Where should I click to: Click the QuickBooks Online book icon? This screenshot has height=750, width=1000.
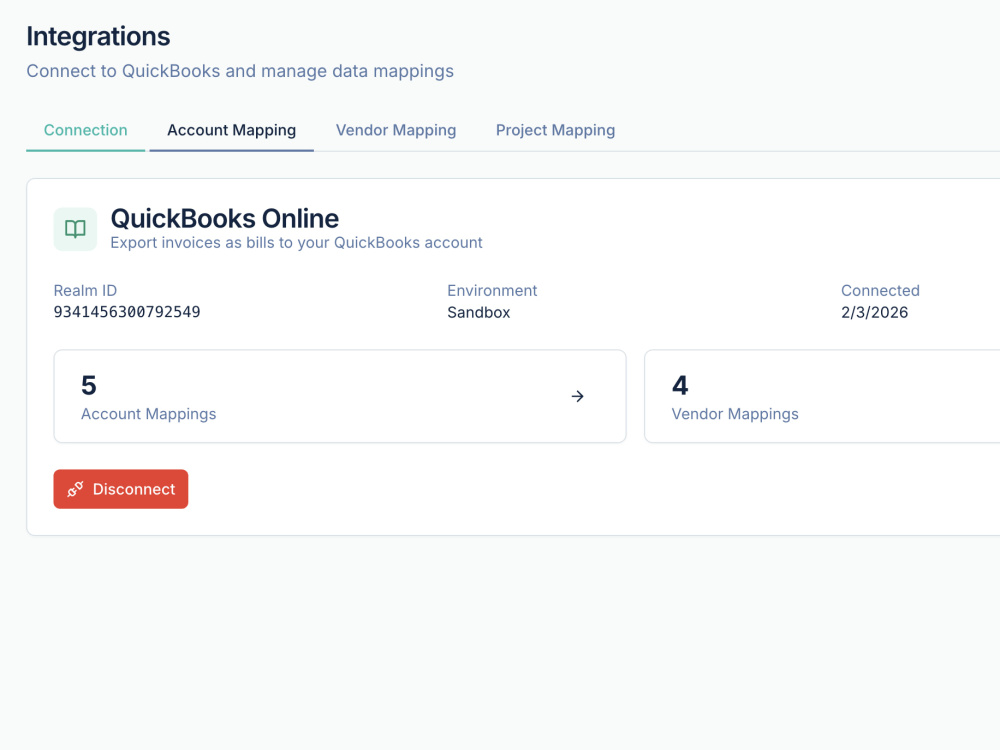click(75, 229)
